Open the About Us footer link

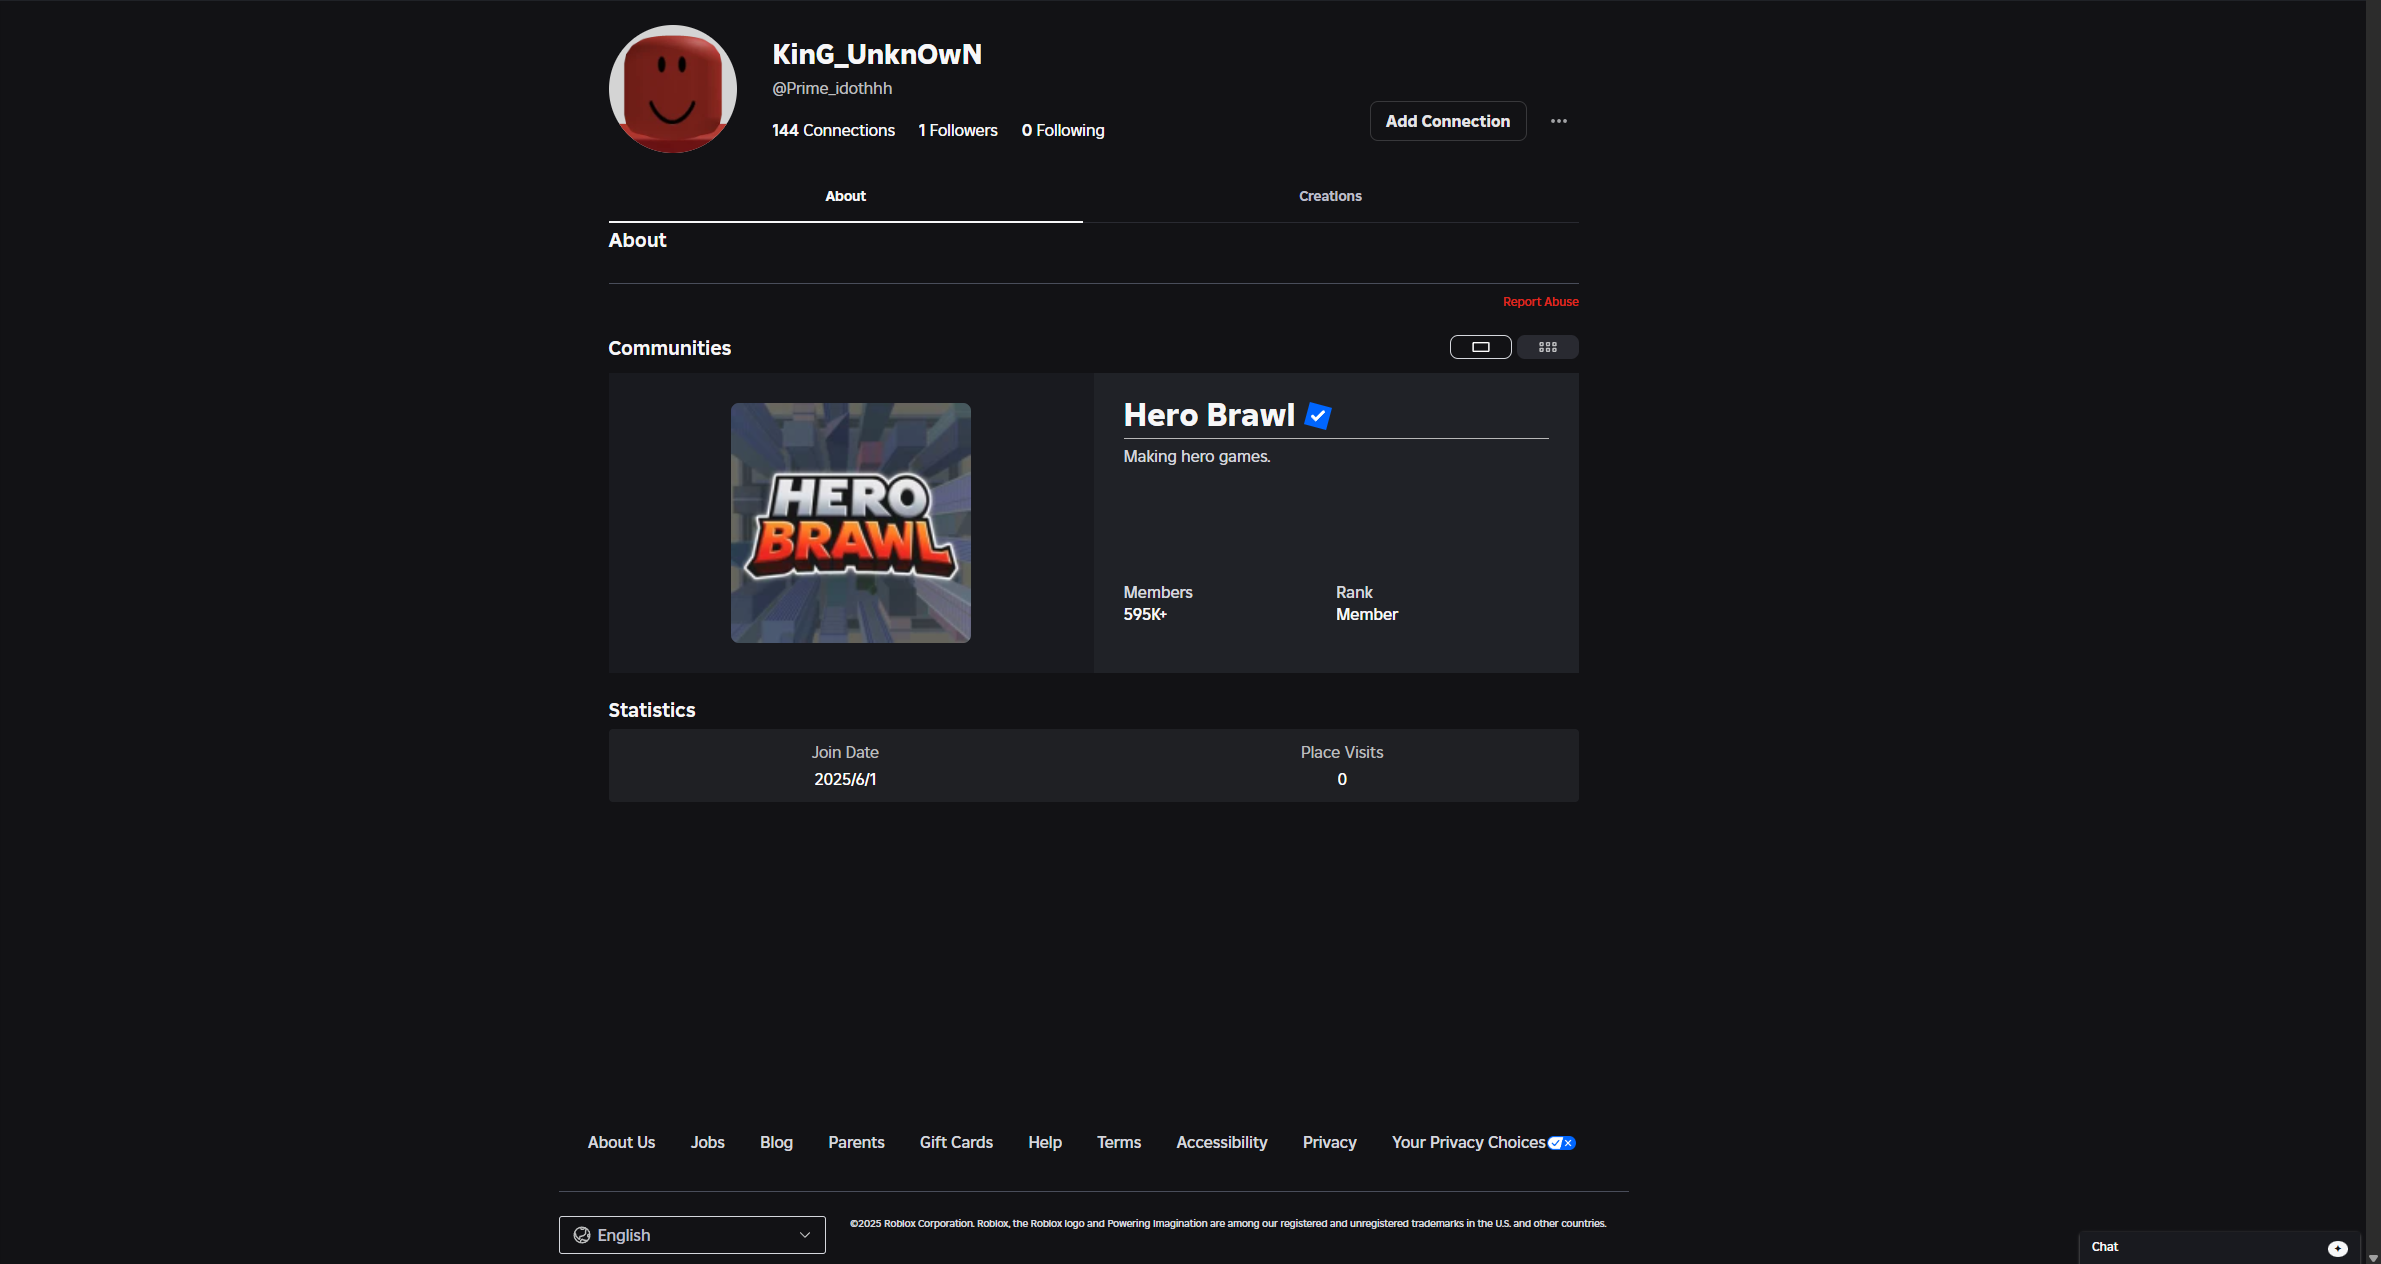[621, 1142]
